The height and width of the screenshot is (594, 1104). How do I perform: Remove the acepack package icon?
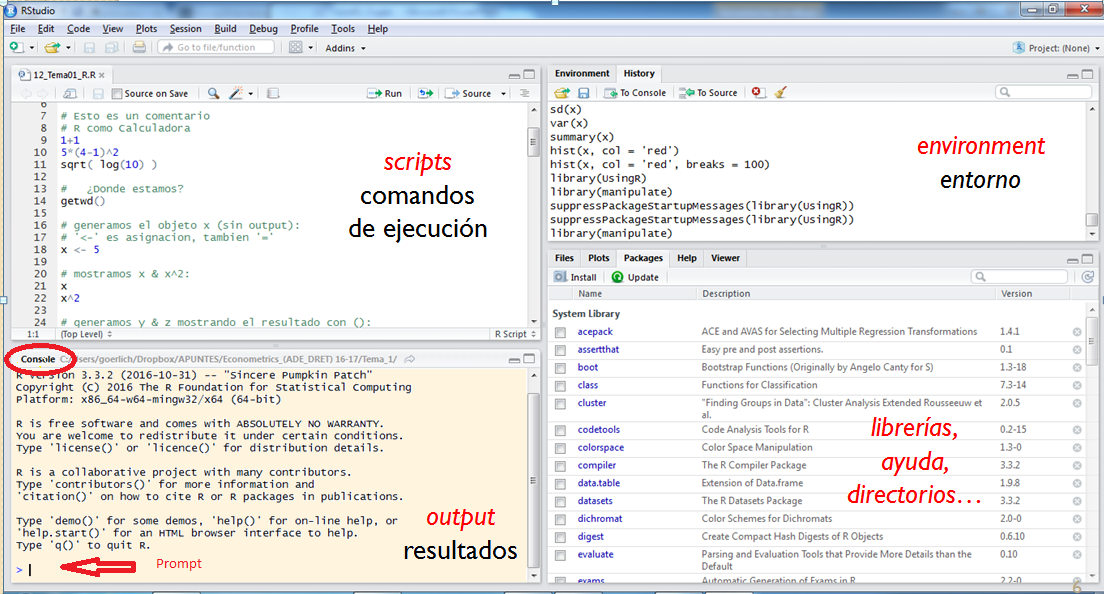[x=1077, y=332]
